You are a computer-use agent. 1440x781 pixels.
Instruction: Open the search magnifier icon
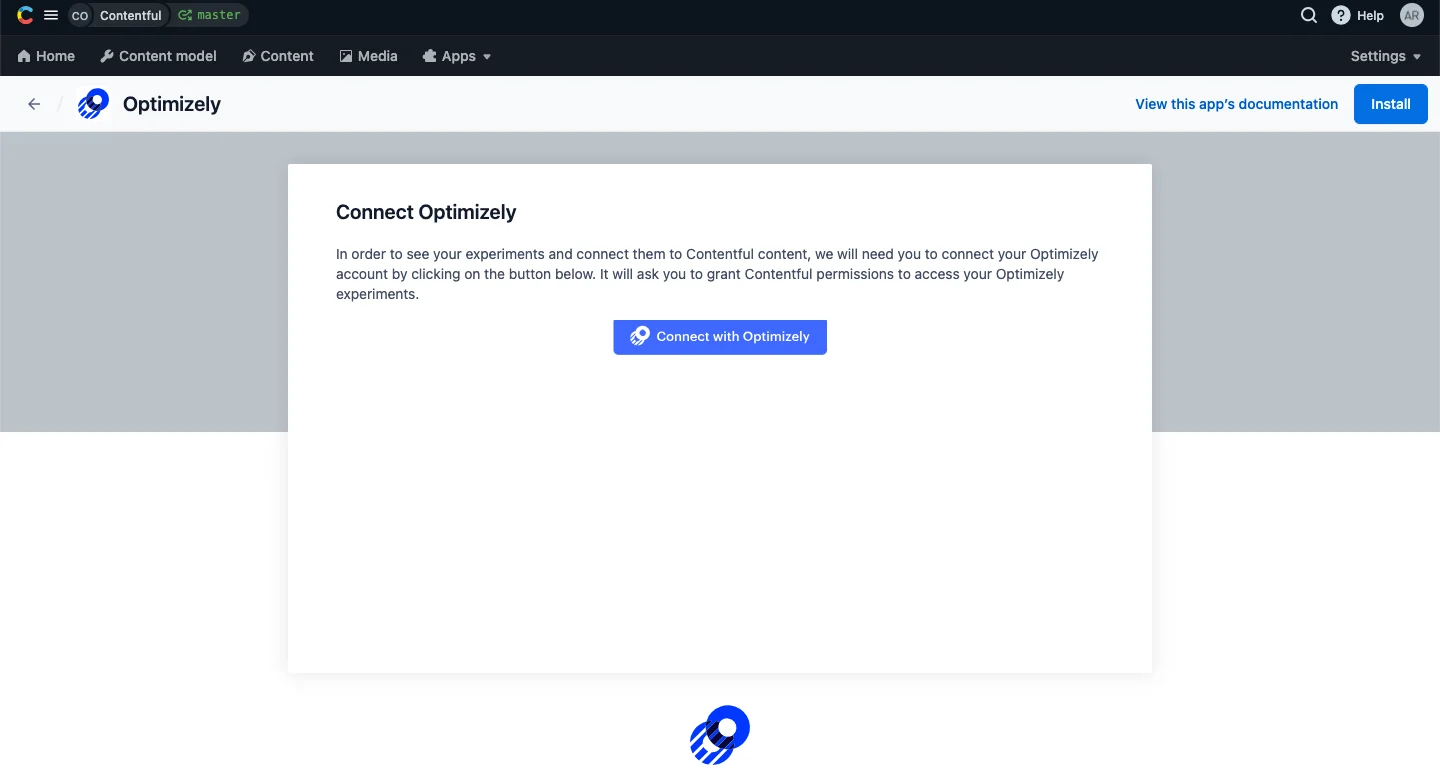(x=1308, y=15)
